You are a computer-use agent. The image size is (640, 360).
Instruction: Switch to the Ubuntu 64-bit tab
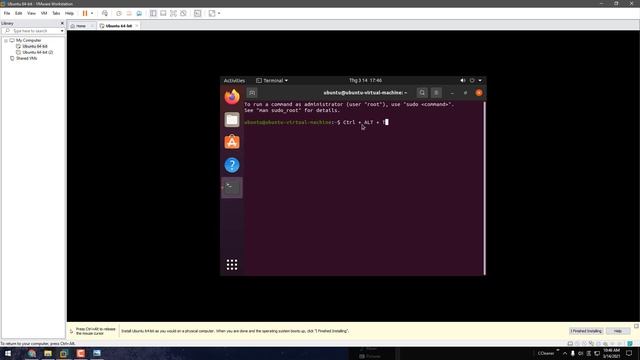click(118, 26)
